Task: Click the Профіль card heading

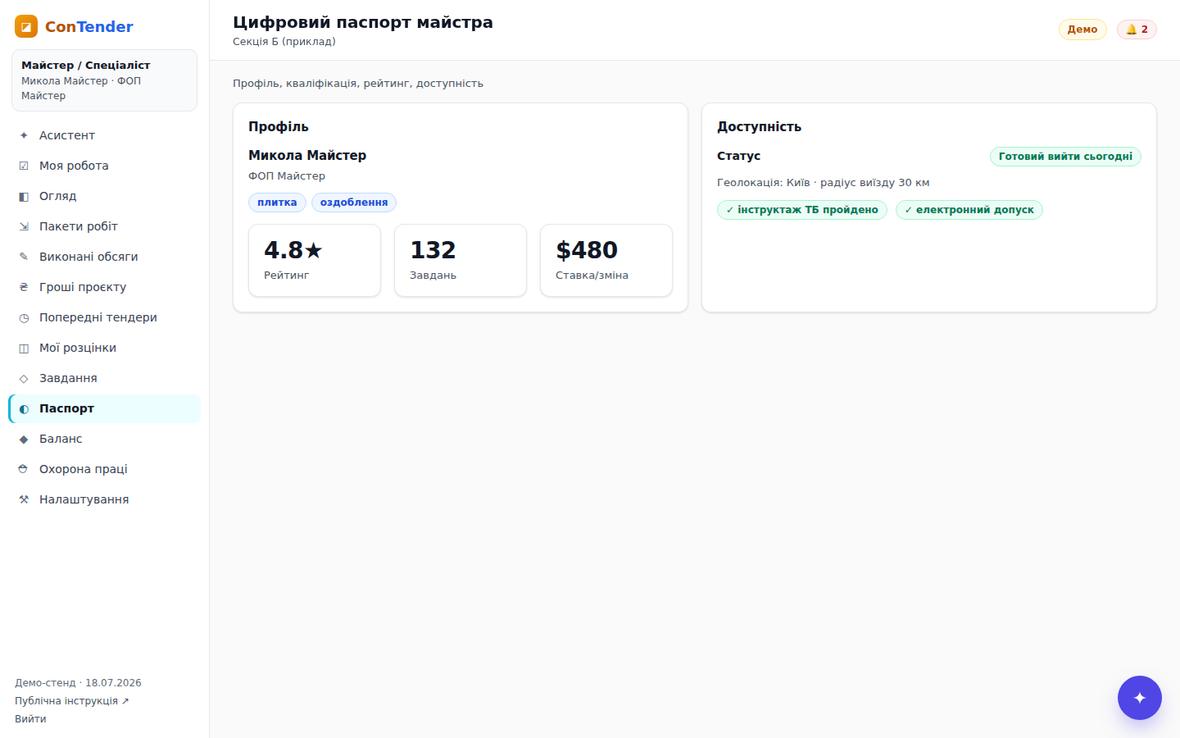Action: tap(278, 127)
